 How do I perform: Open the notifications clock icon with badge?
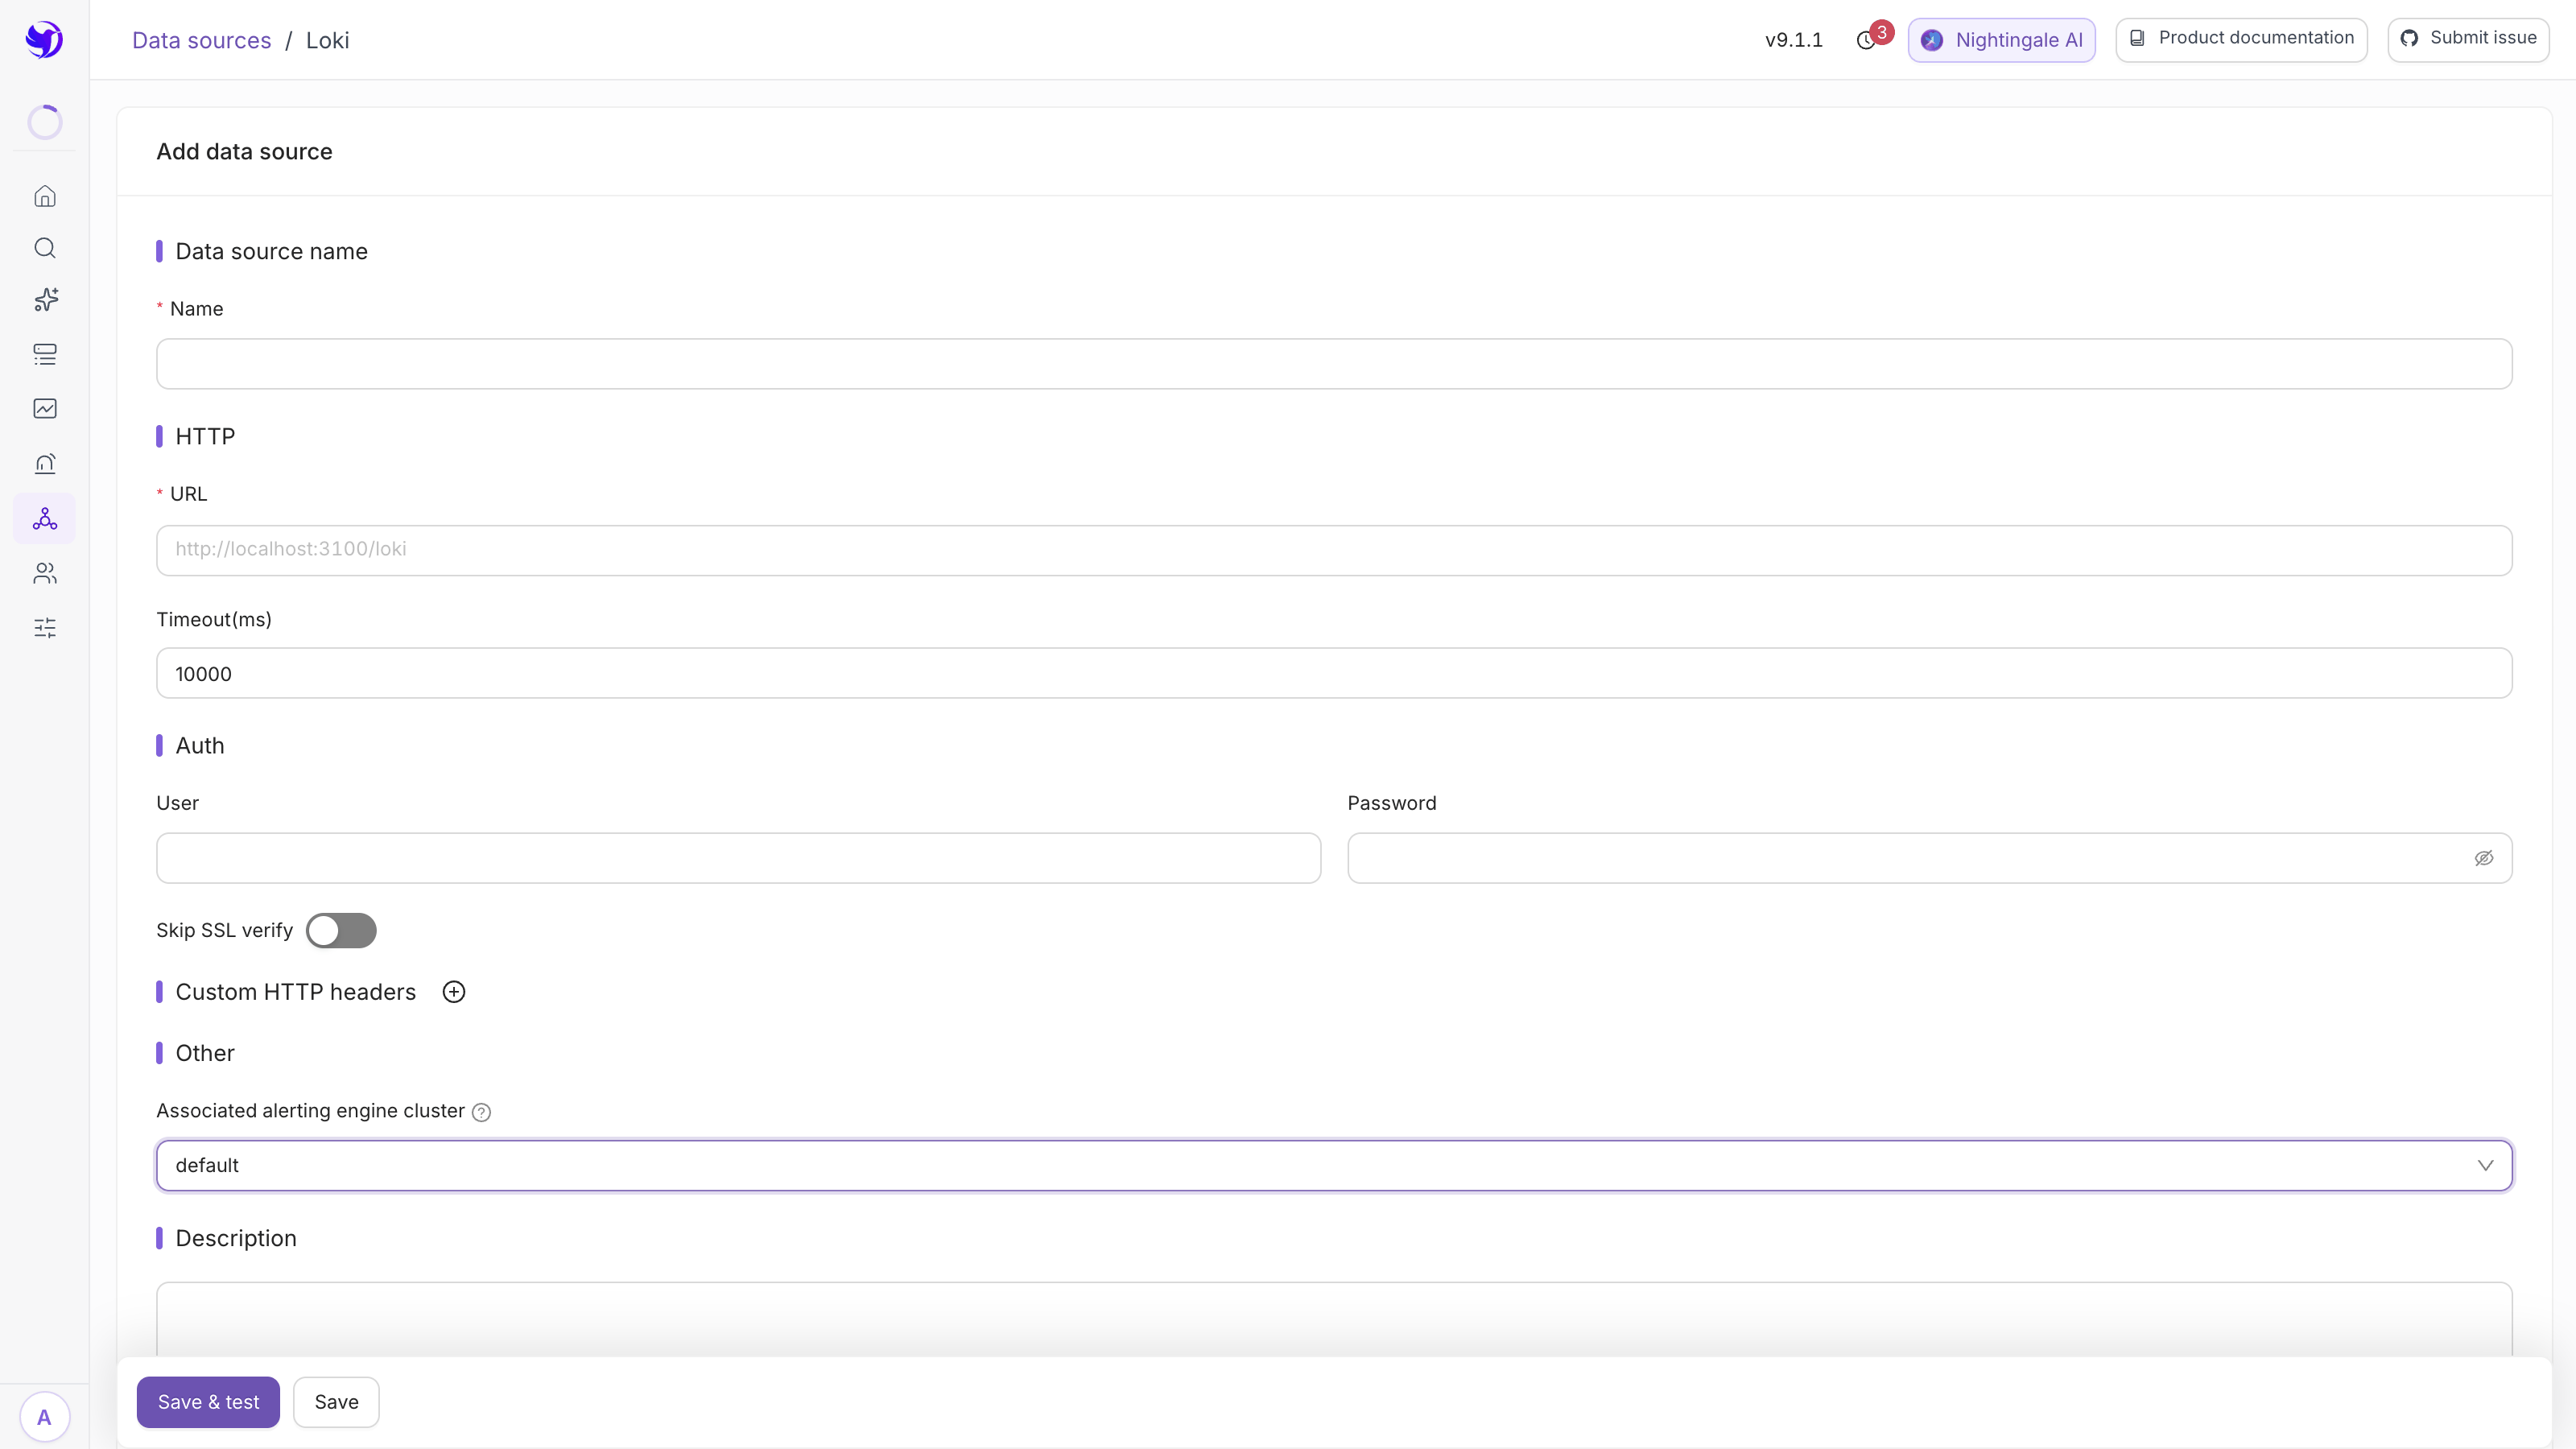click(1867, 40)
